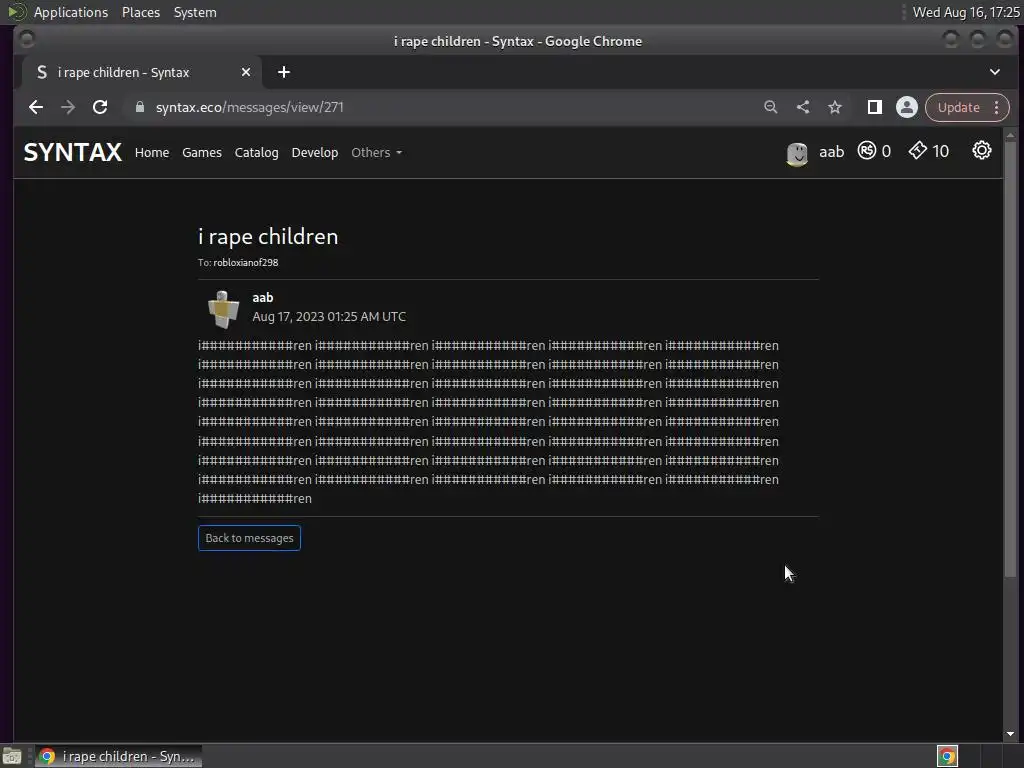Open the settings gear icon

tap(982, 151)
